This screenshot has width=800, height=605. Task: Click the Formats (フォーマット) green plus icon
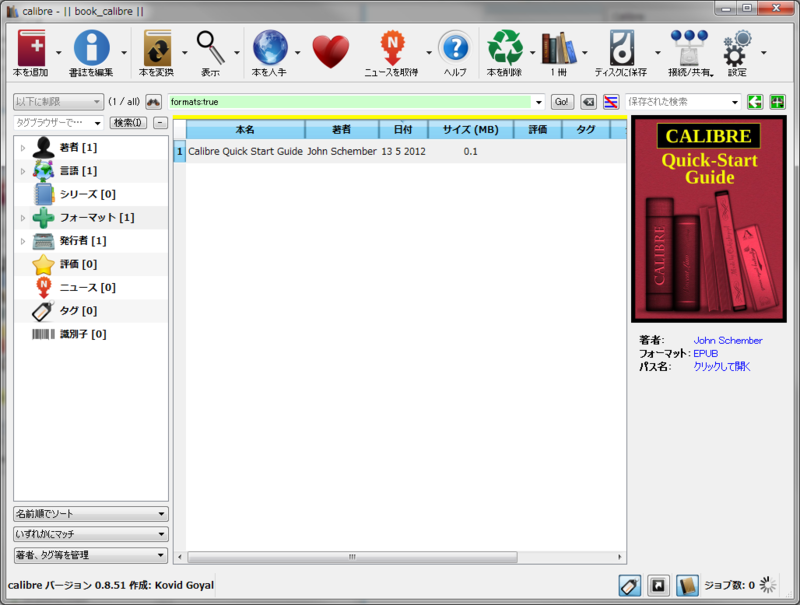[43, 218]
